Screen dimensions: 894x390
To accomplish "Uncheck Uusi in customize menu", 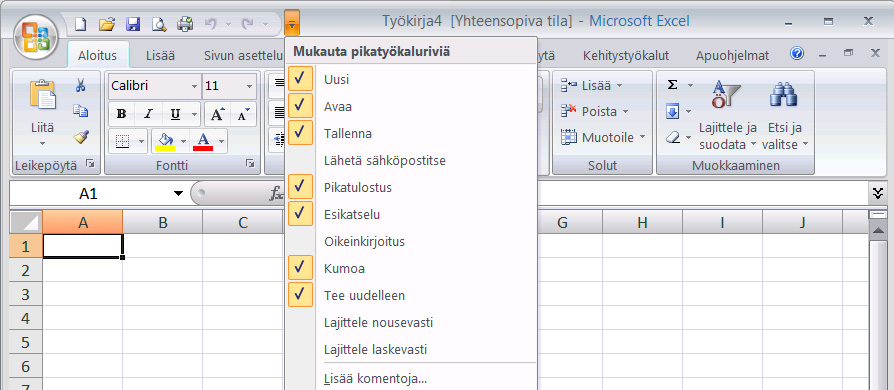I will tap(411, 79).
